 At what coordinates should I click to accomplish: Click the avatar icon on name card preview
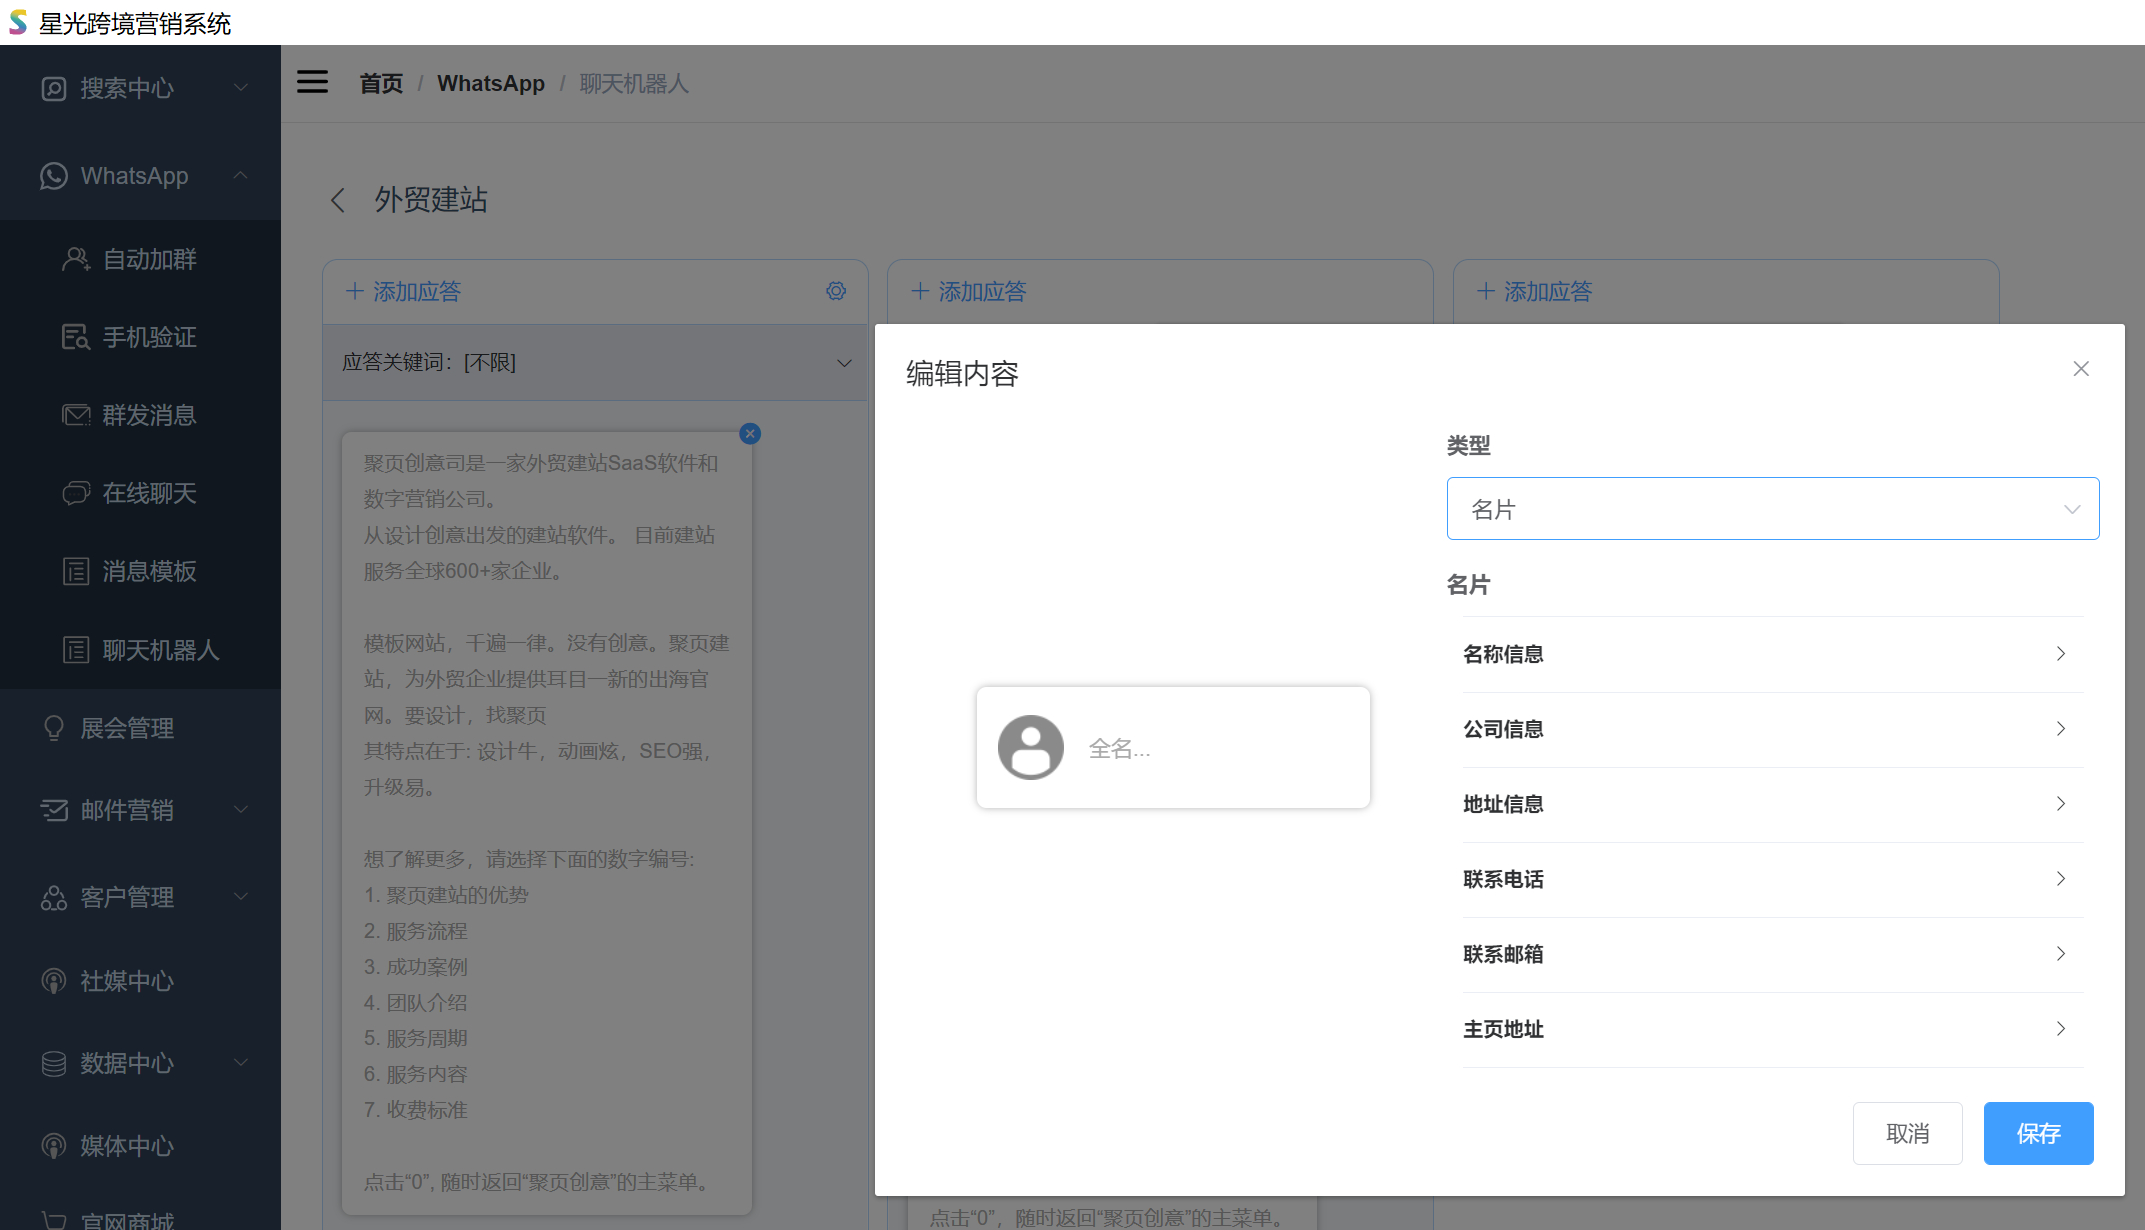click(x=1030, y=747)
